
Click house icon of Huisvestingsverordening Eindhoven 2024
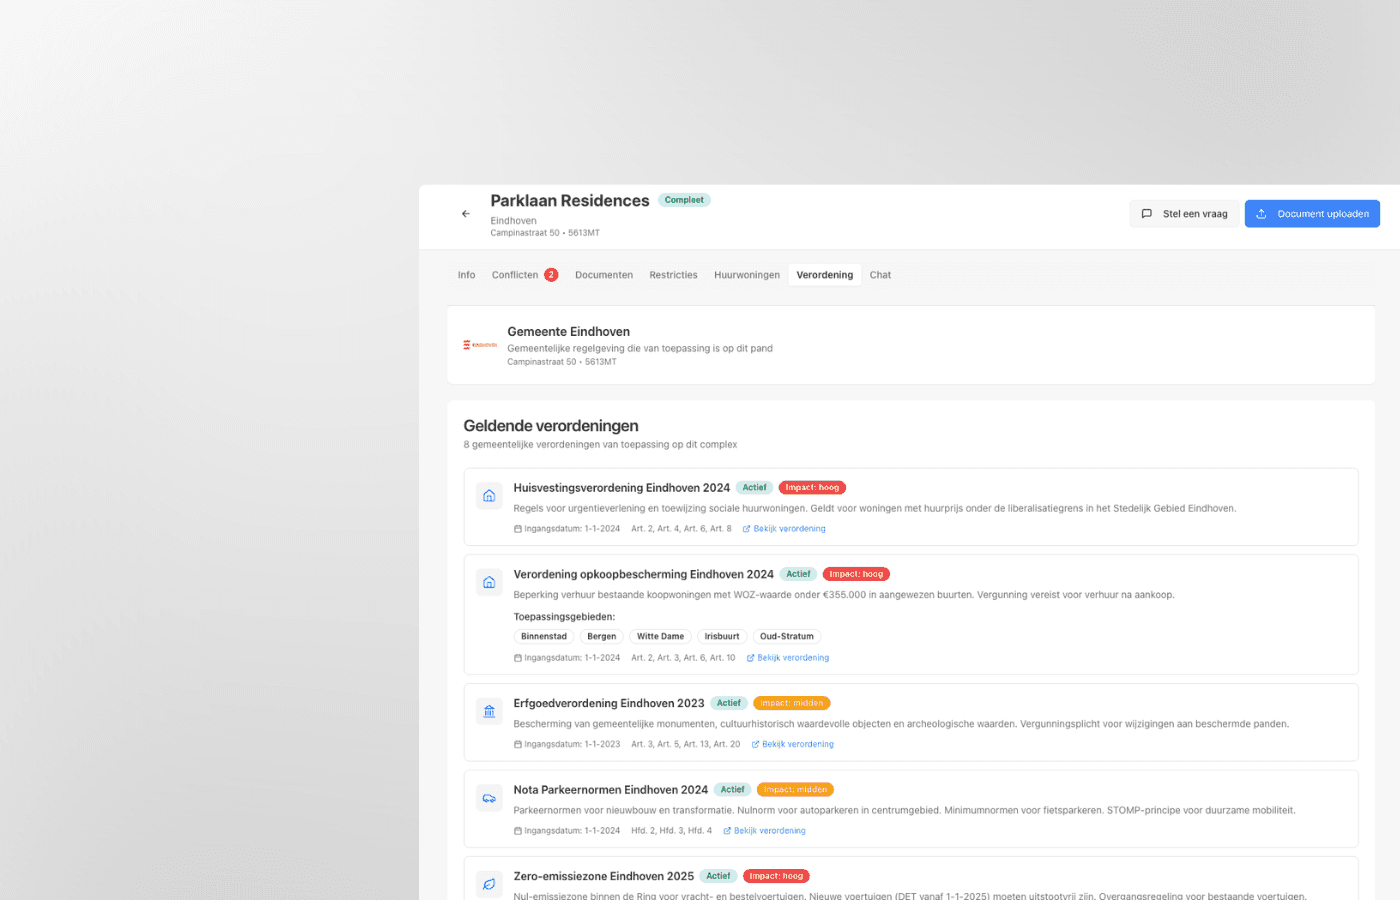click(x=489, y=495)
